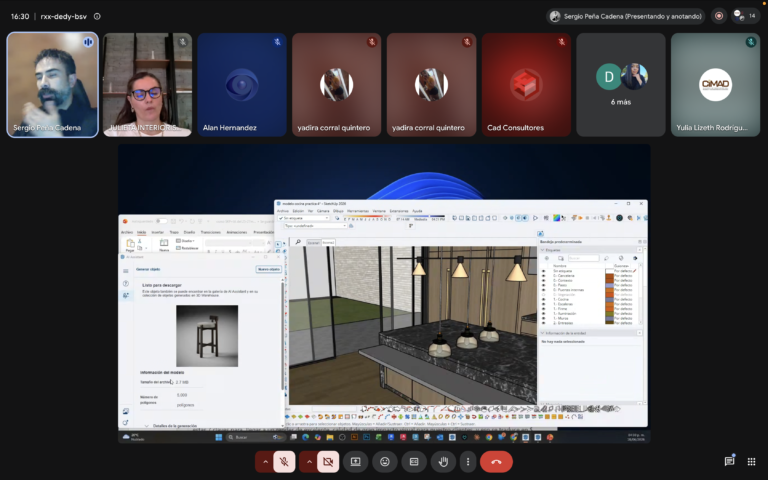Open the Ayuda menu in SketchUp
This screenshot has width=768, height=480.
(417, 211)
